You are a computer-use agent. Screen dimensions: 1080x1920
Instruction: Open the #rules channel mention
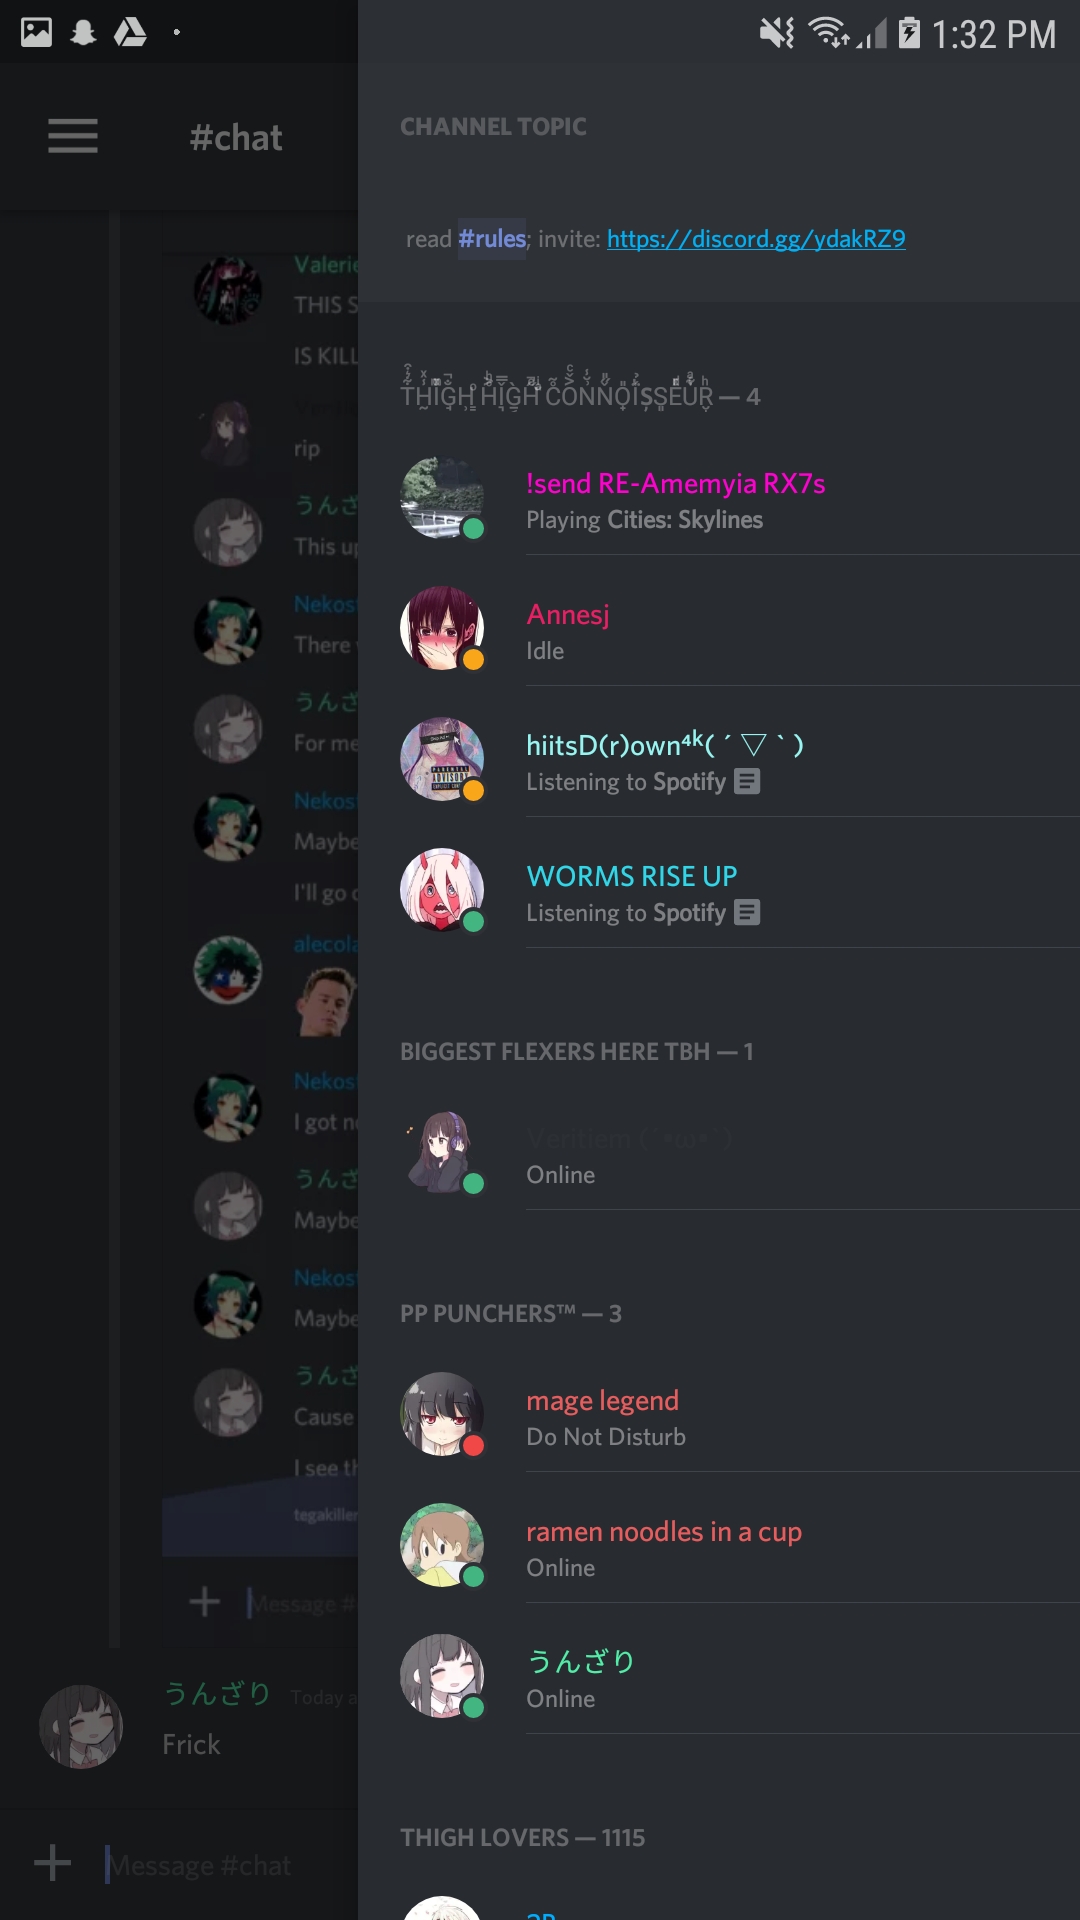coord(492,239)
